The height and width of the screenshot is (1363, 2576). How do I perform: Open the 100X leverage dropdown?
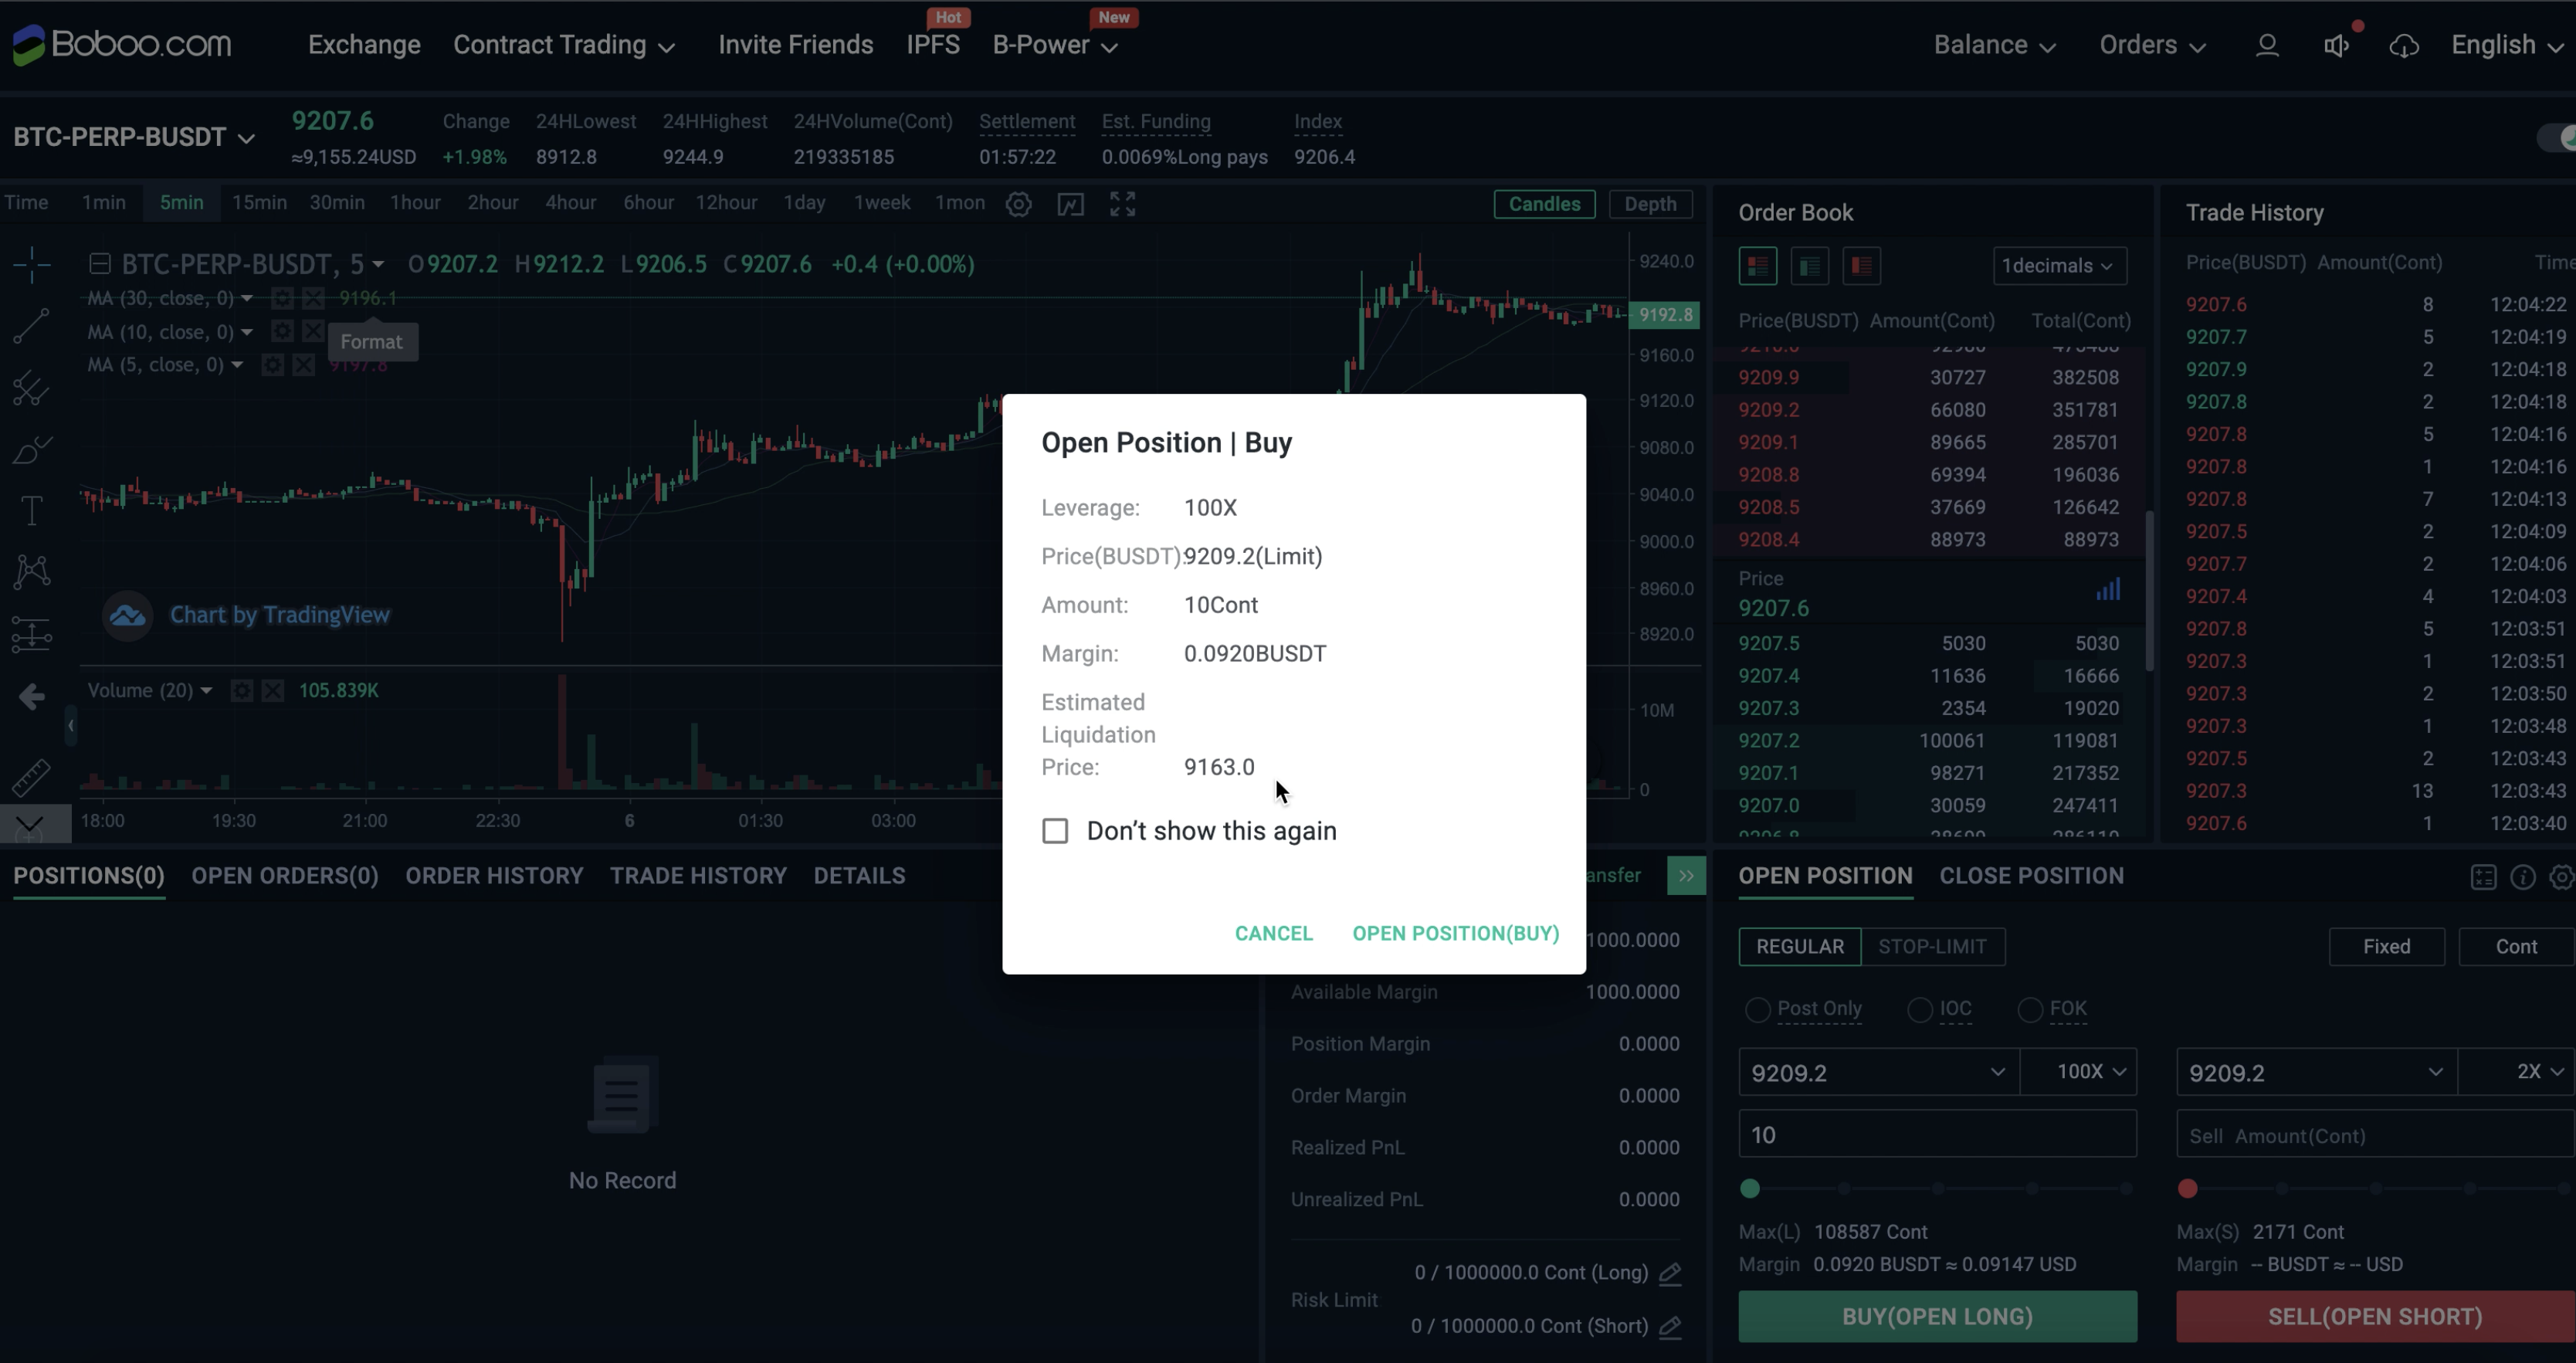2079,1072
